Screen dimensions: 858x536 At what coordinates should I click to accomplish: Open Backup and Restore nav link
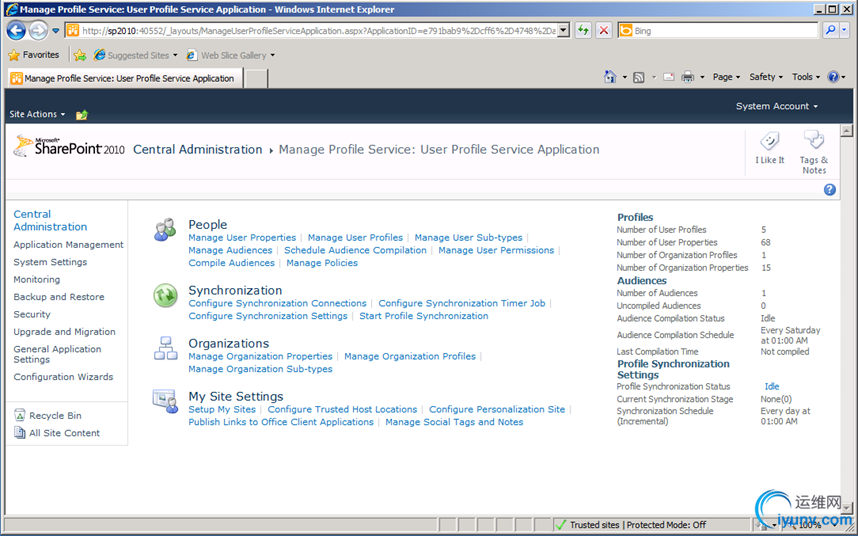point(59,296)
